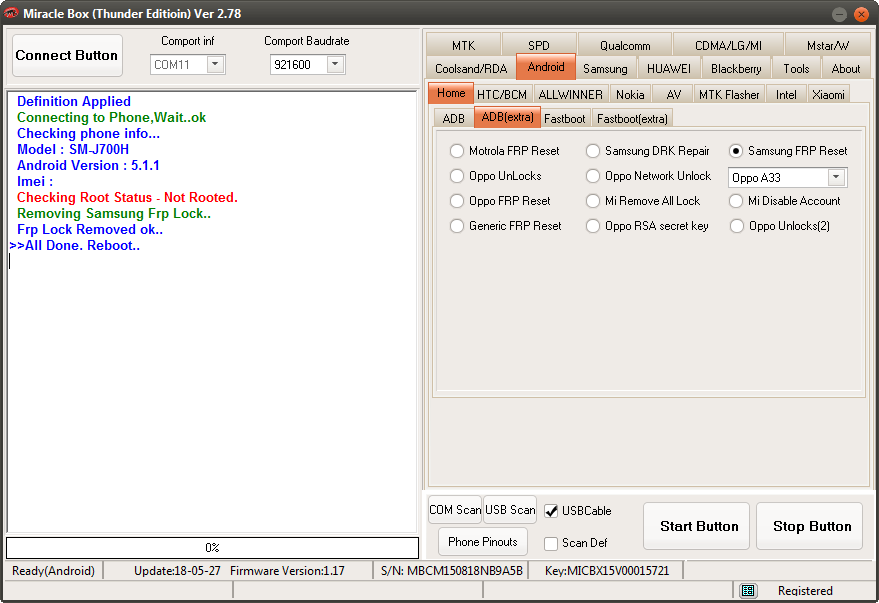Open the AV sub-tab

673,94
